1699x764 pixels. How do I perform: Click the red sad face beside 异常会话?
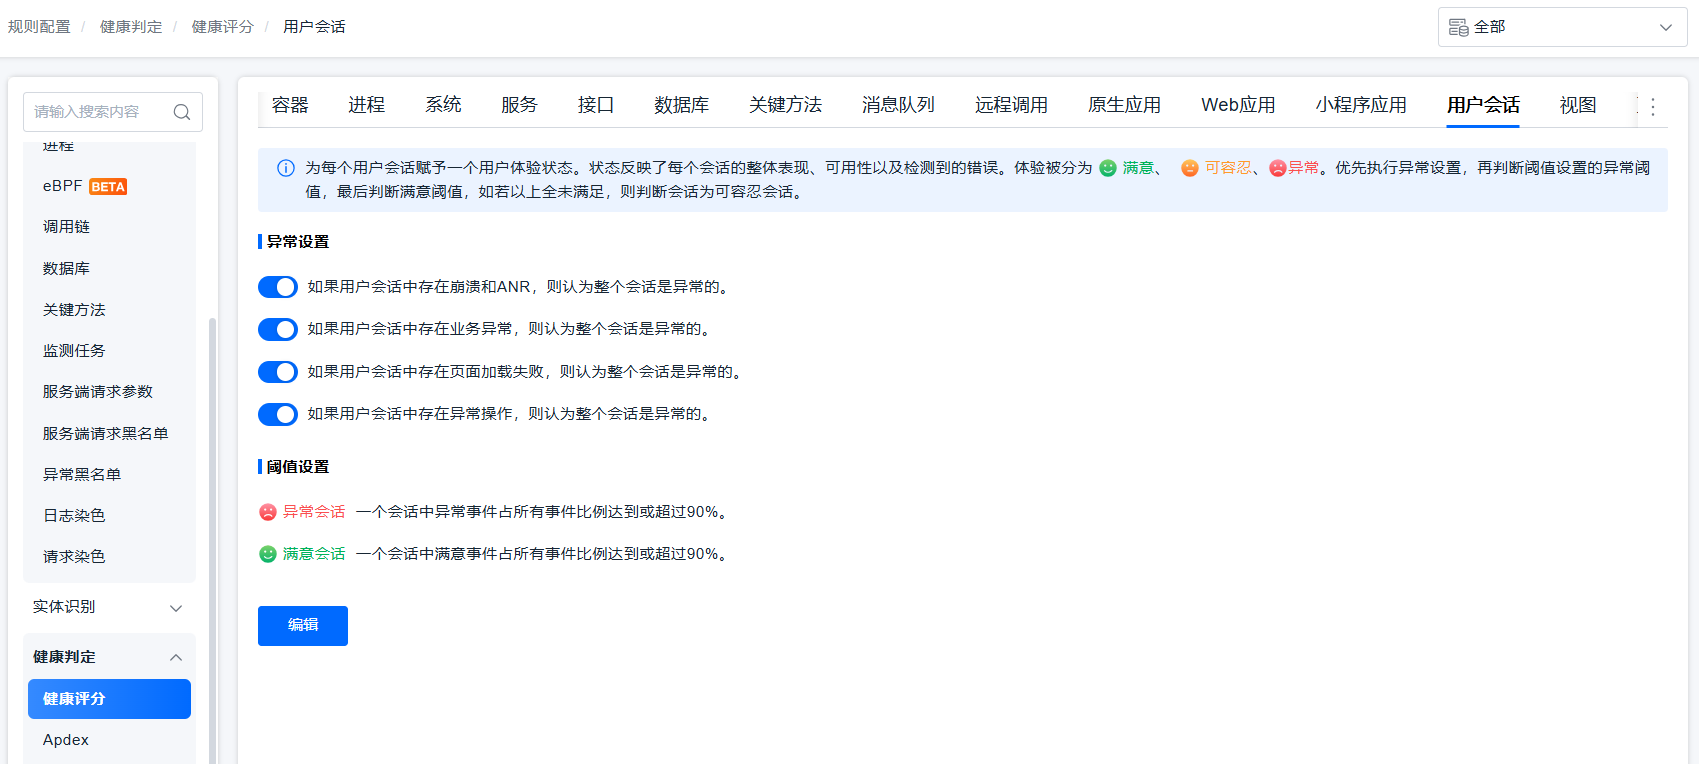point(268,512)
